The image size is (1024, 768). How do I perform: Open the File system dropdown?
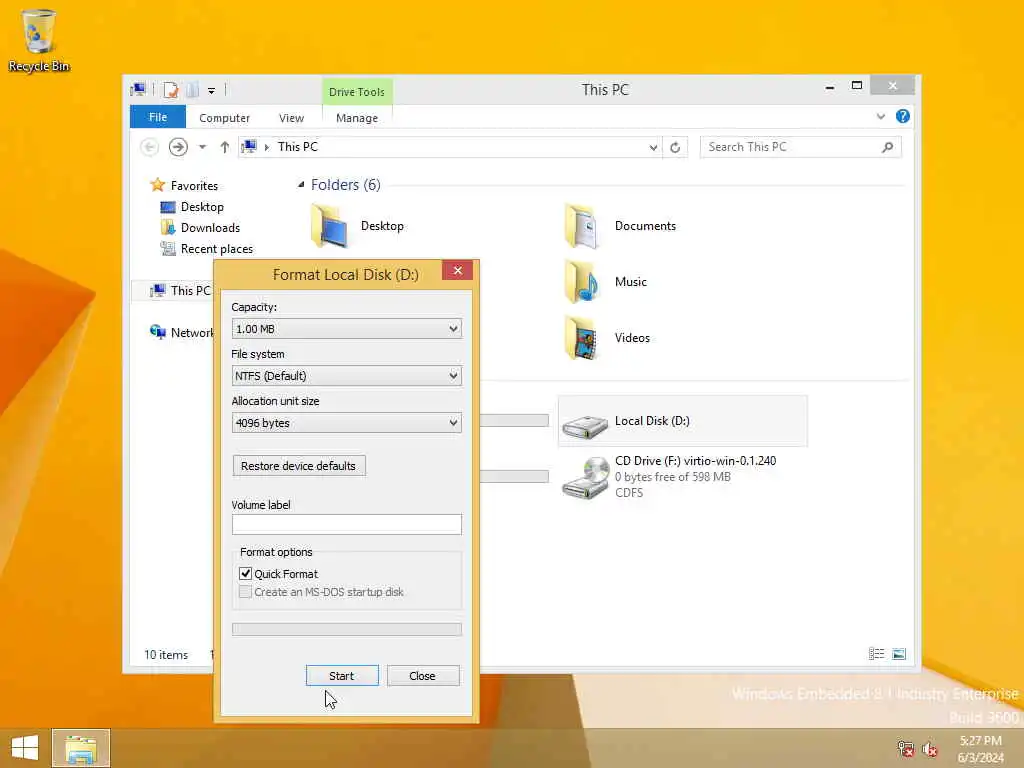[347, 376]
